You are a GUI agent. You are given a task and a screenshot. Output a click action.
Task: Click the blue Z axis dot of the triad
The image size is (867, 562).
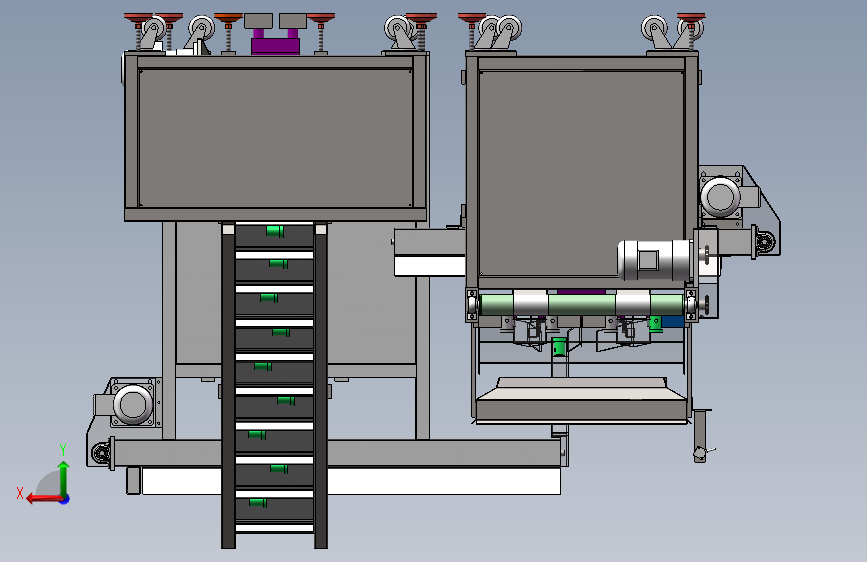click(x=65, y=499)
